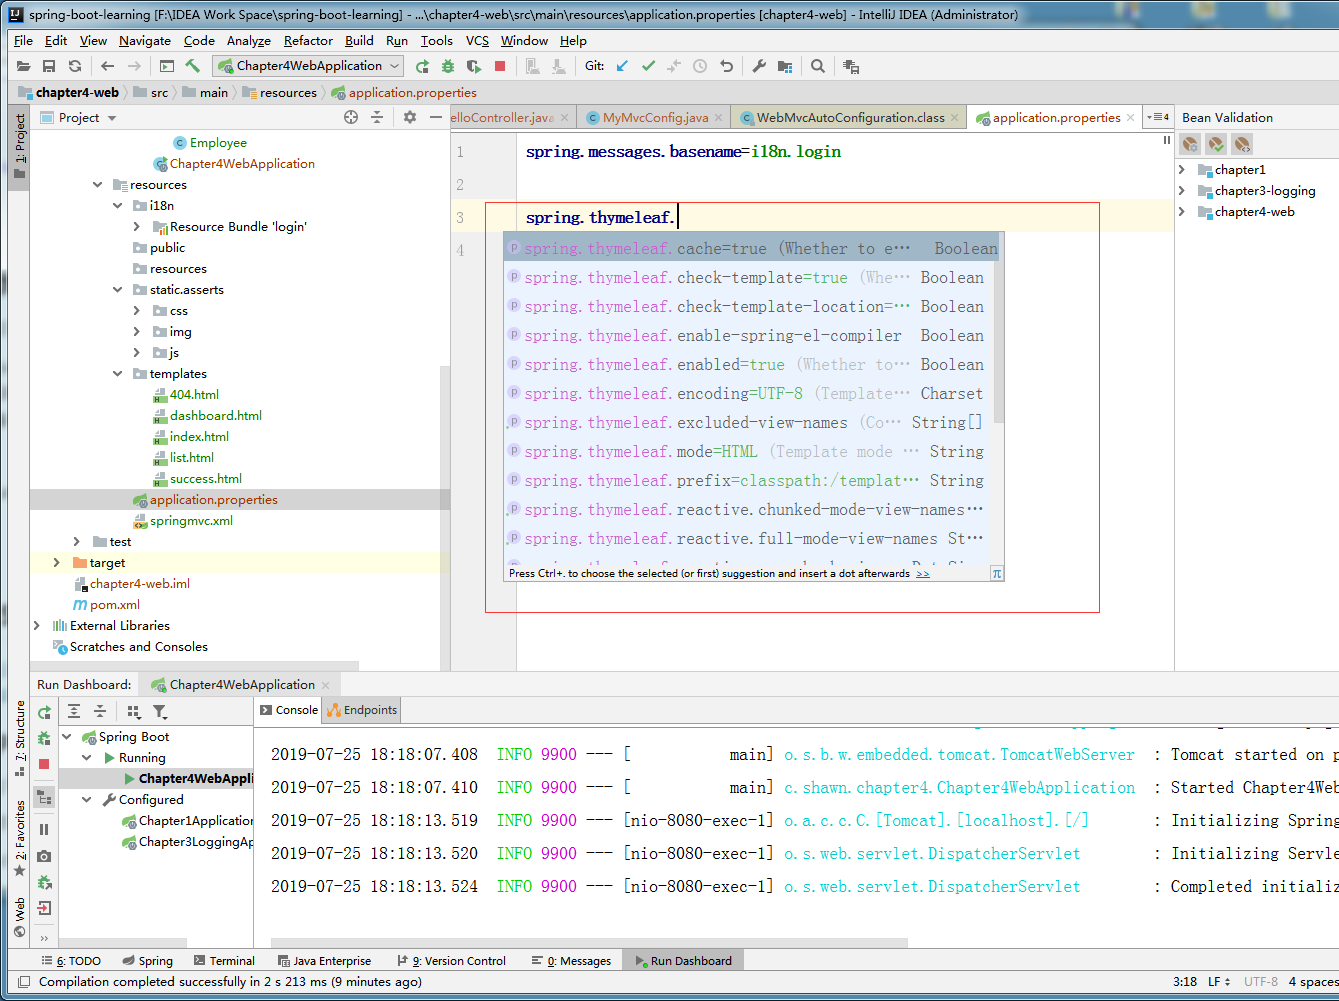Toggle the Run Dashboard tree view
Image resolution: width=1339 pixels, height=1001 pixels.
click(x=44, y=797)
